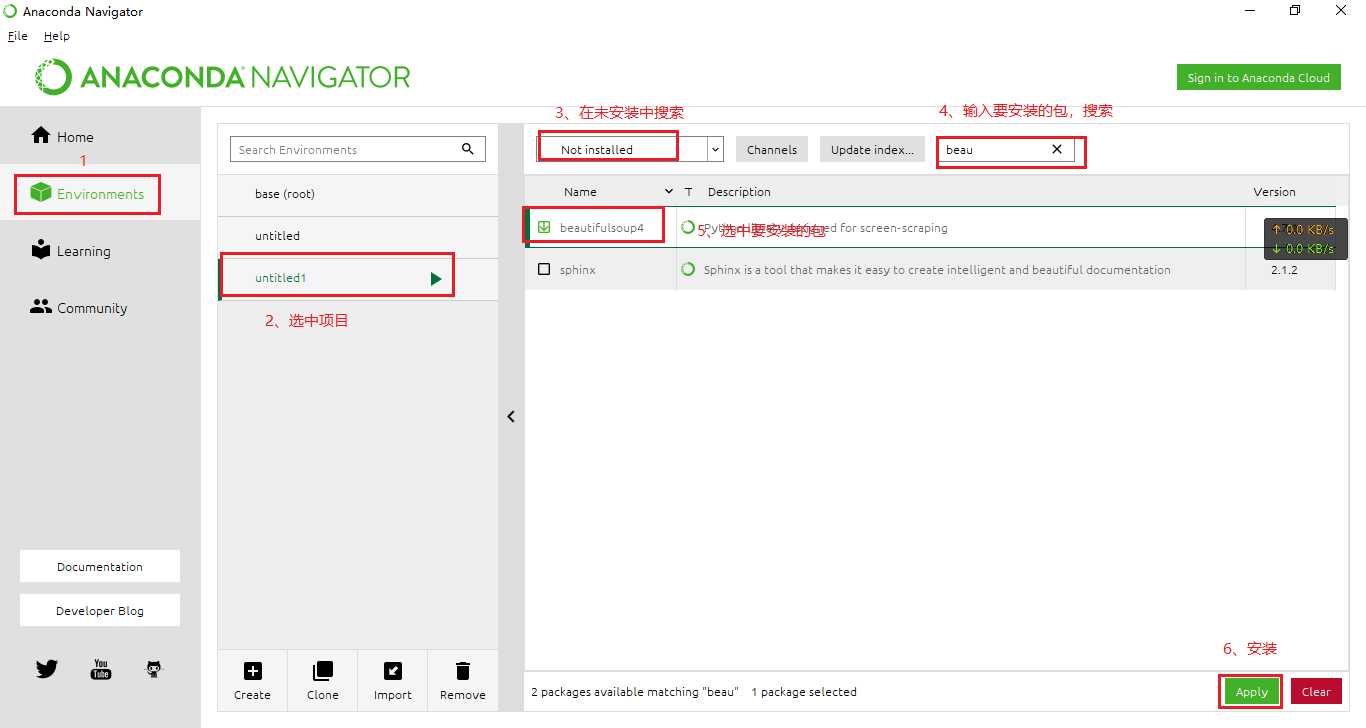The width and height of the screenshot is (1366, 728).
Task: Click the Learning icon
Action: [40, 250]
